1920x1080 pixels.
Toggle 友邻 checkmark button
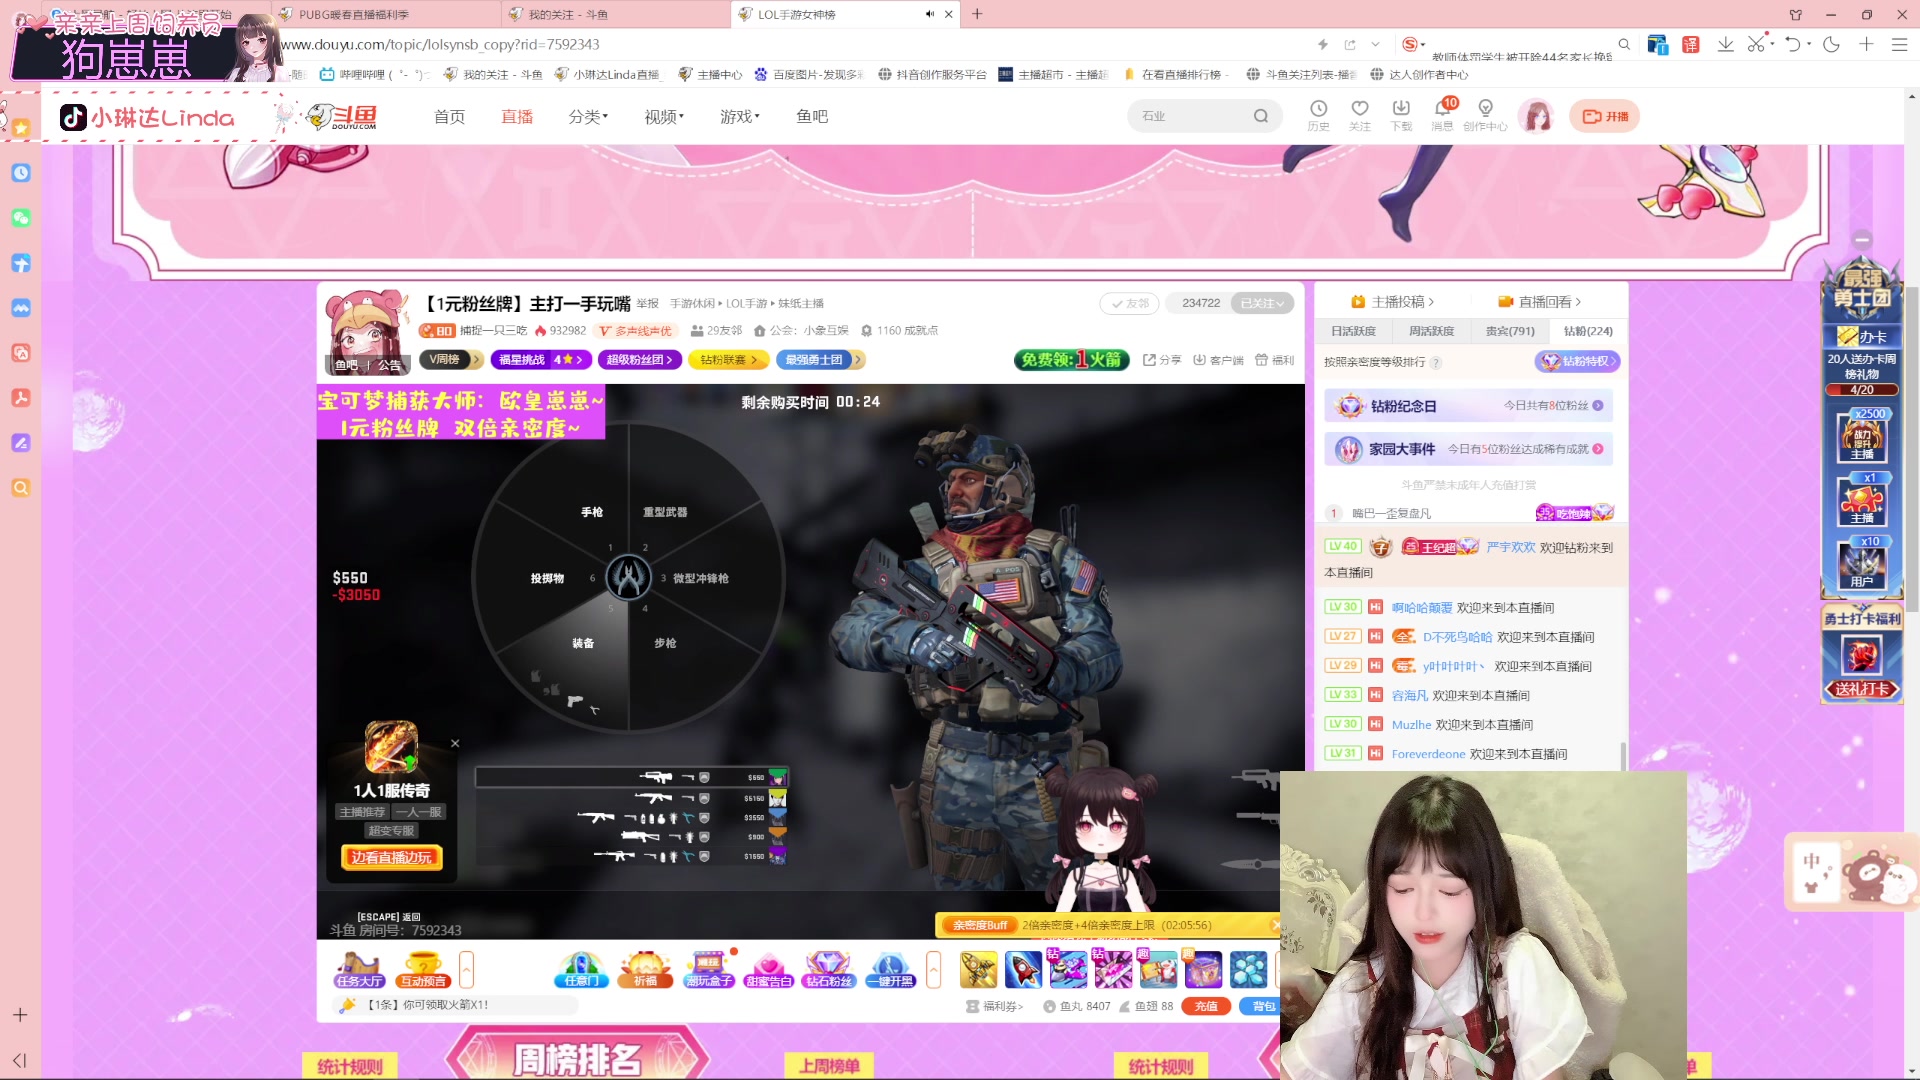tap(1129, 303)
